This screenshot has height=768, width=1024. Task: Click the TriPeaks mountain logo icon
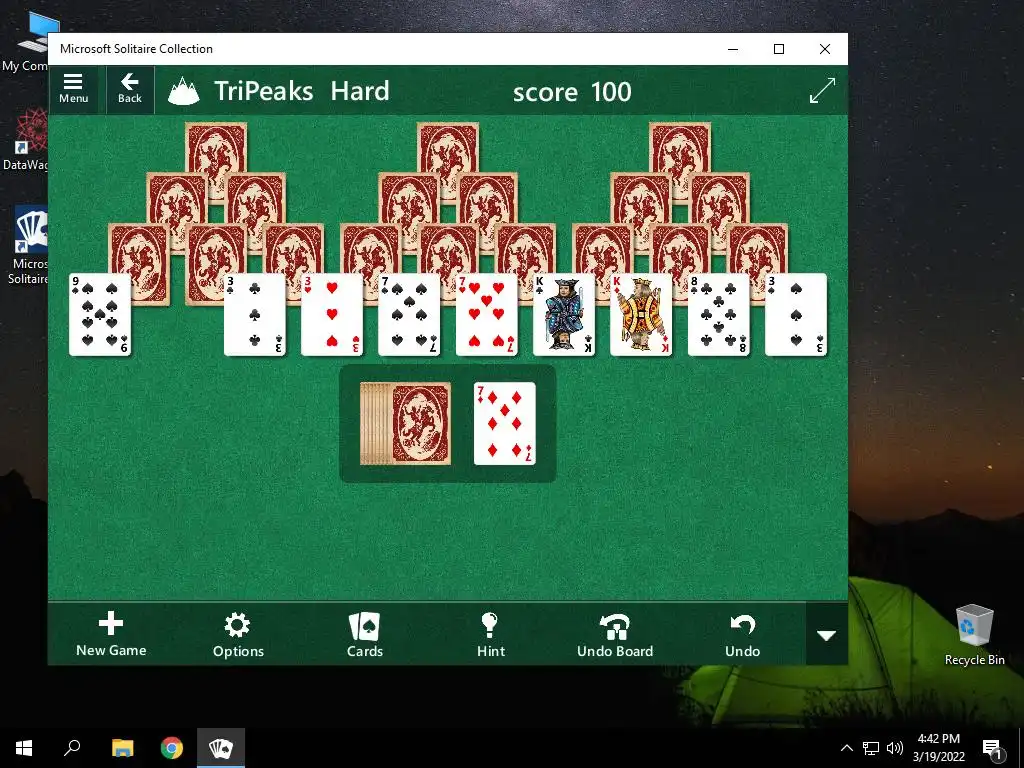pyautogui.click(x=184, y=91)
